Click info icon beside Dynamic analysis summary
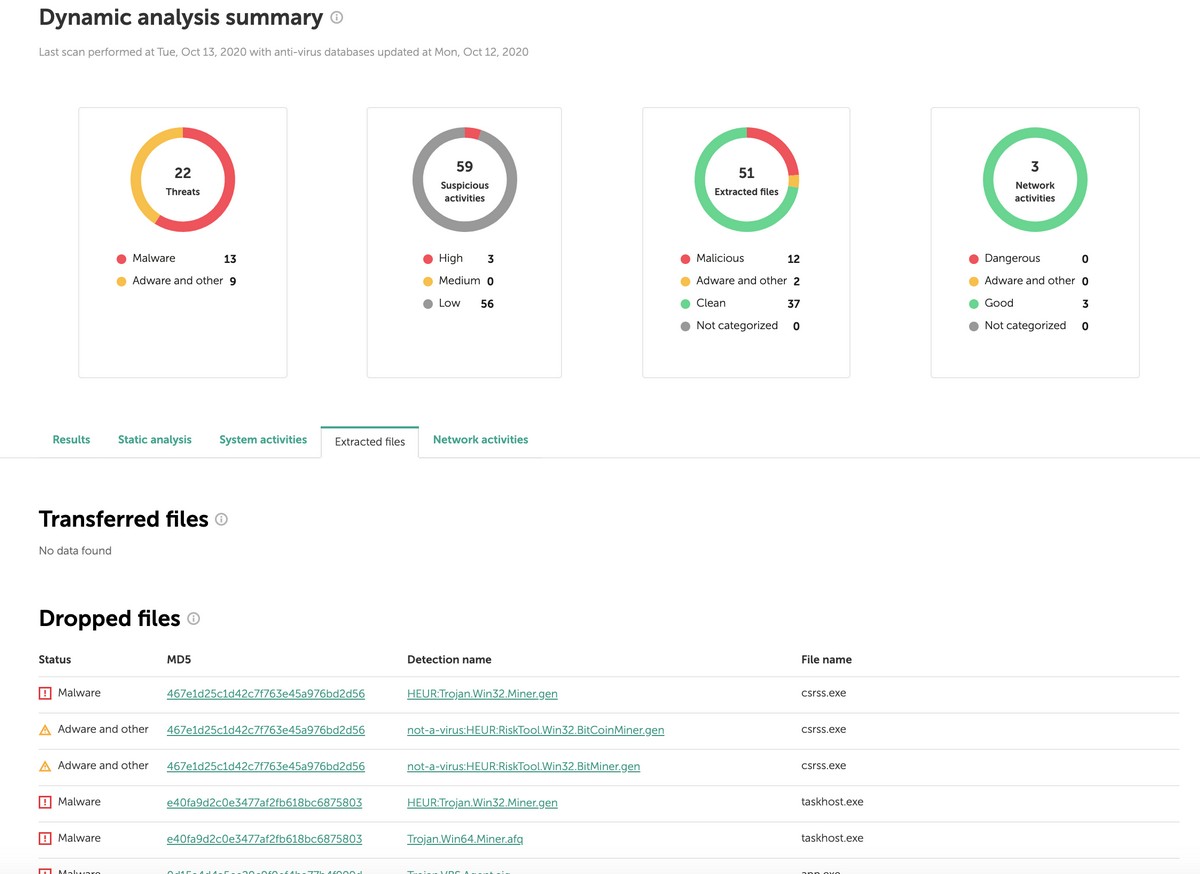Image resolution: width=1200 pixels, height=874 pixels. click(337, 17)
